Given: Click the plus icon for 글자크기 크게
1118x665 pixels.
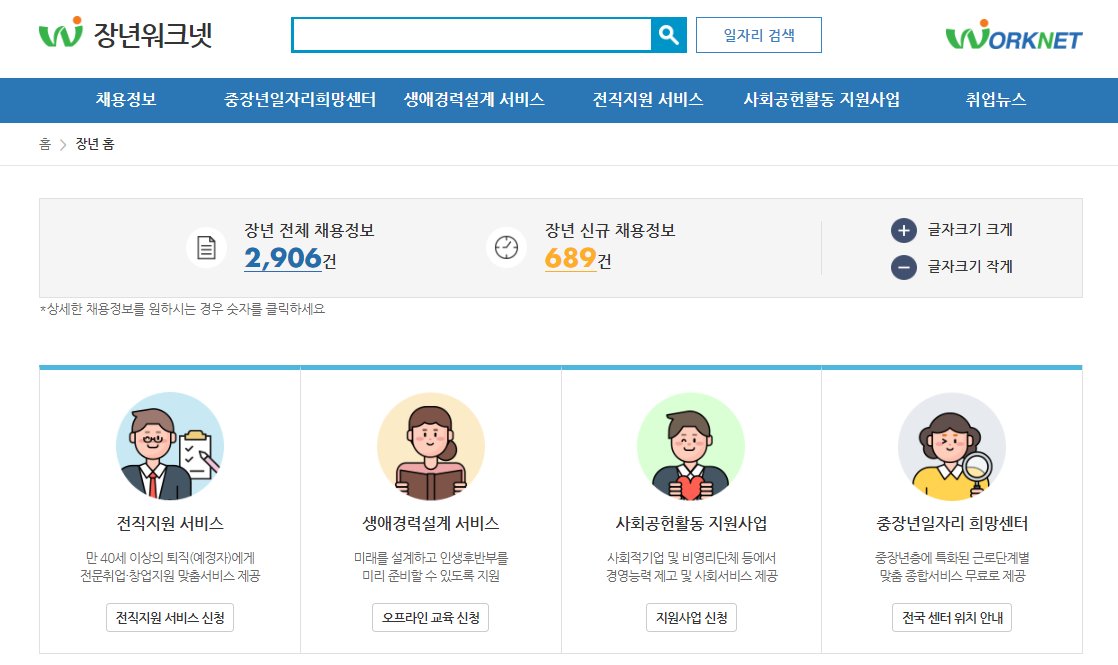Looking at the screenshot, I should (x=903, y=230).
